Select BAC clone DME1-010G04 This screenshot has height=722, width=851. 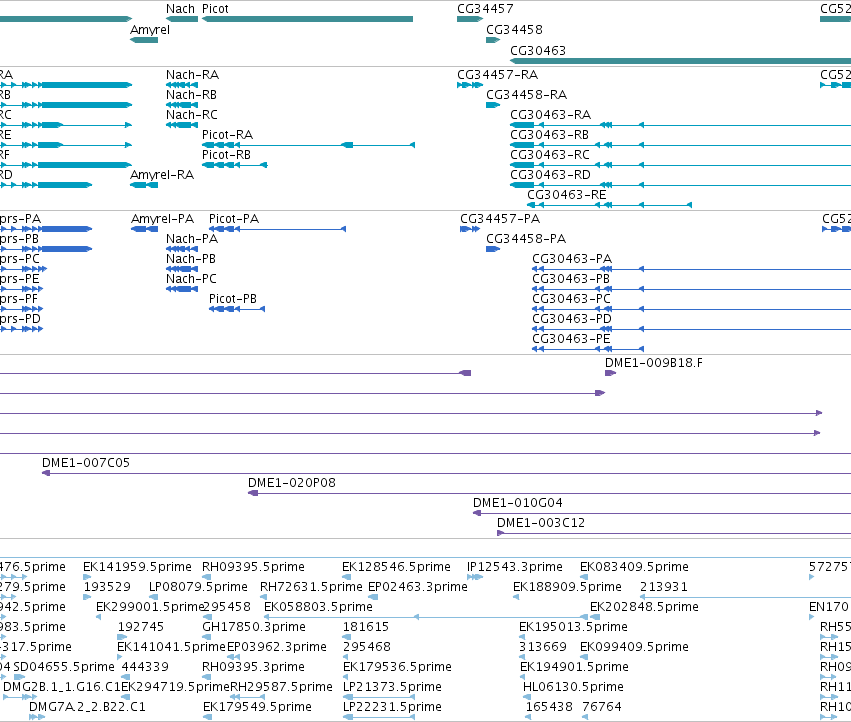pyautogui.click(x=518, y=503)
